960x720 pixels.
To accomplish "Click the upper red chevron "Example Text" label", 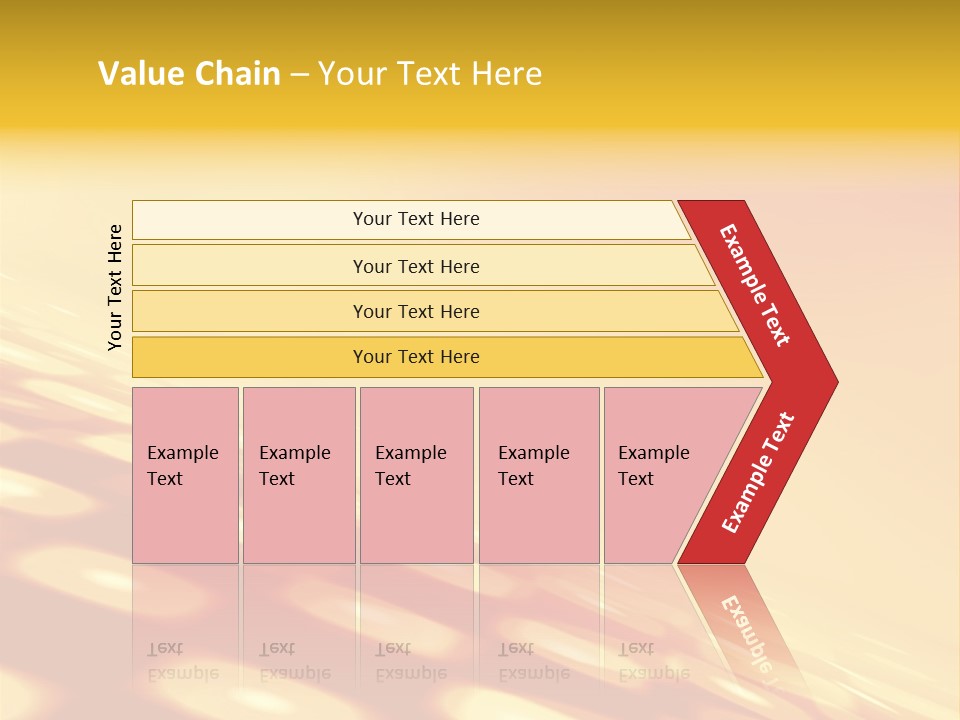I will [756, 285].
